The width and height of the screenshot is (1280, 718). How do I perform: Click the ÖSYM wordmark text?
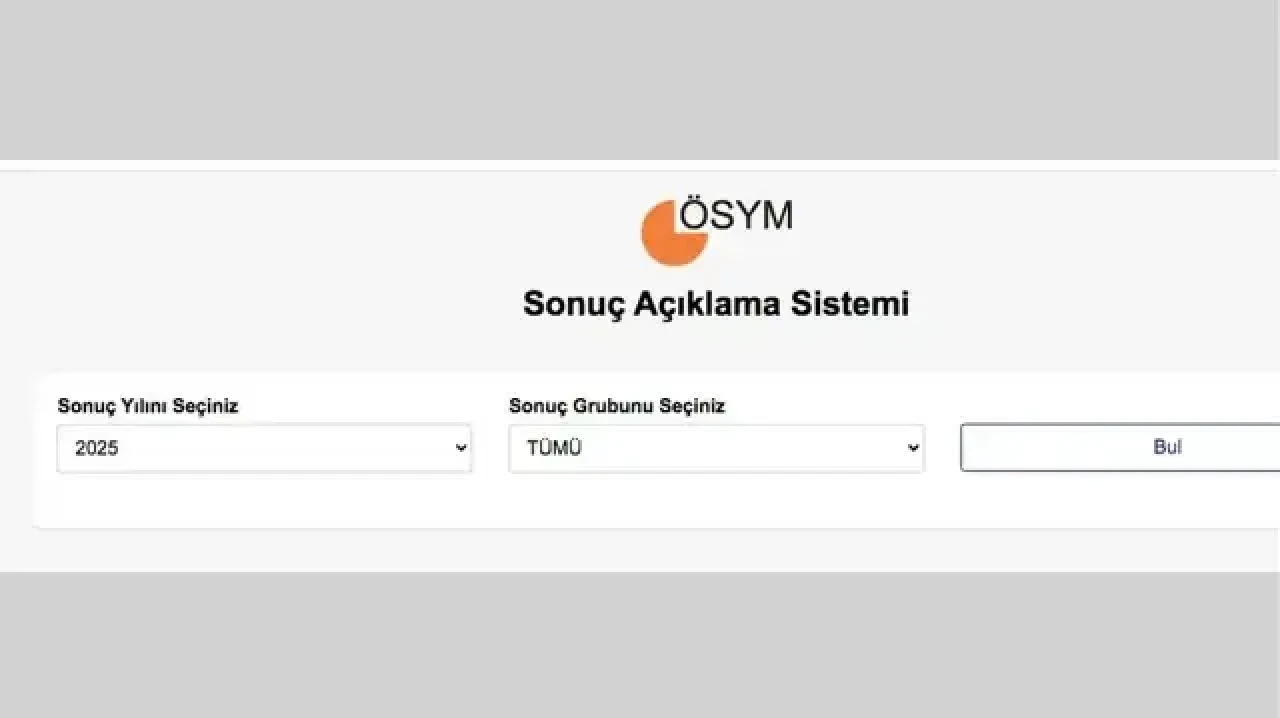(x=737, y=215)
